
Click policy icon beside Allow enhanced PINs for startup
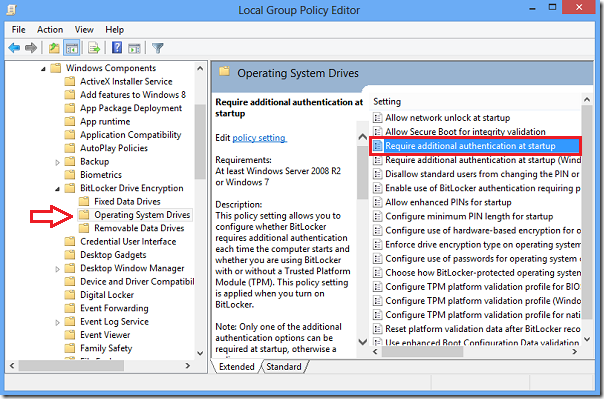(378, 202)
